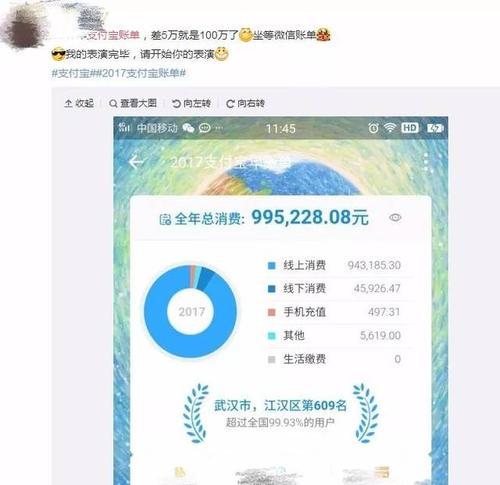Open the #支付宝# hashtag link
The image size is (500, 485).
(x=73, y=73)
